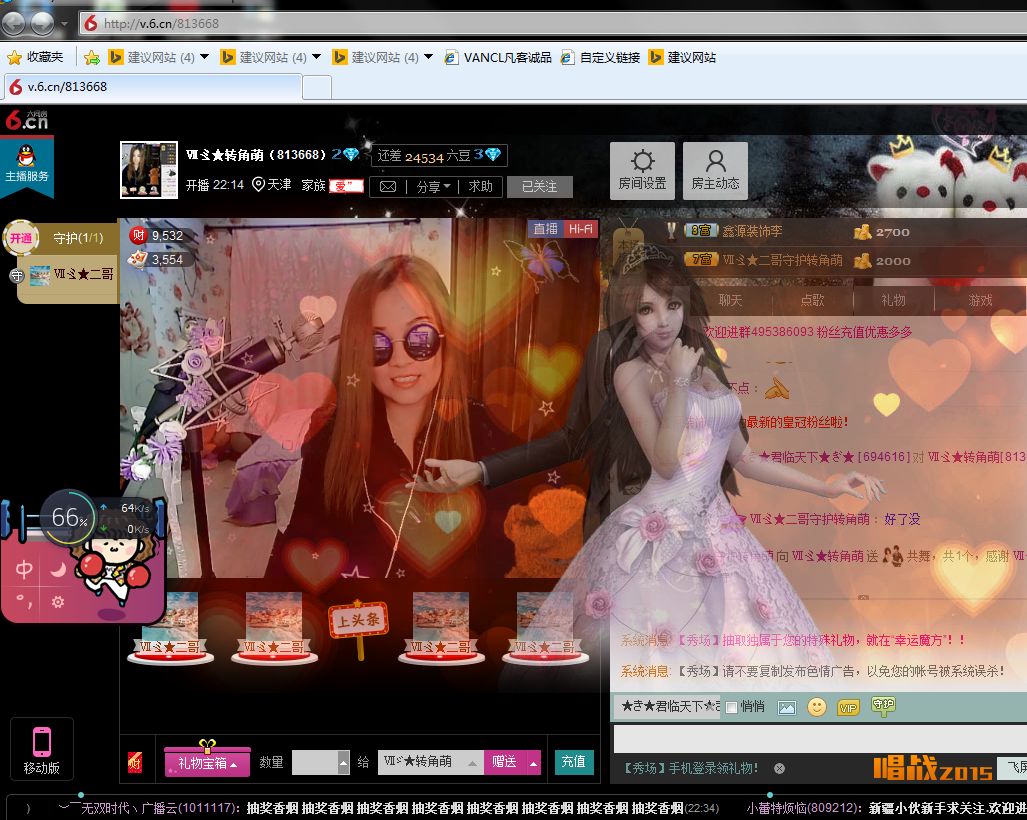
Task: Open 房间设置 room settings
Action: click(643, 170)
